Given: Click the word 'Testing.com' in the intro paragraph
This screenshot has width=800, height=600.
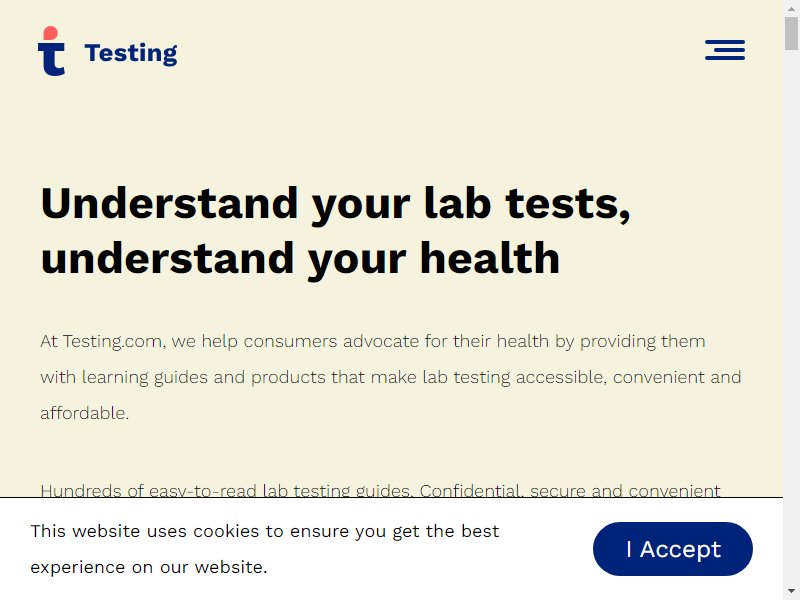Looking at the screenshot, I should point(114,341).
